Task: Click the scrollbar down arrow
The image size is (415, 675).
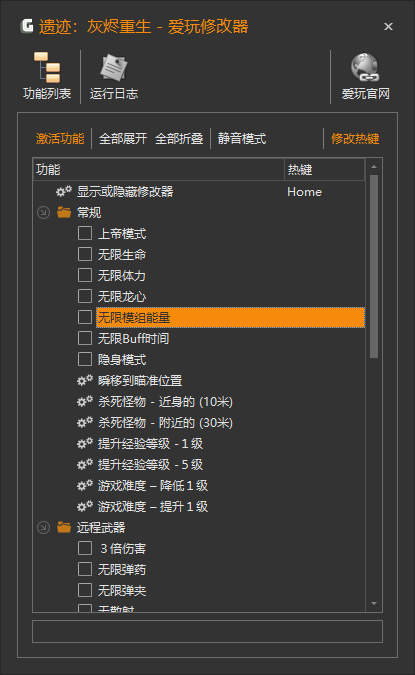Action: click(x=374, y=604)
